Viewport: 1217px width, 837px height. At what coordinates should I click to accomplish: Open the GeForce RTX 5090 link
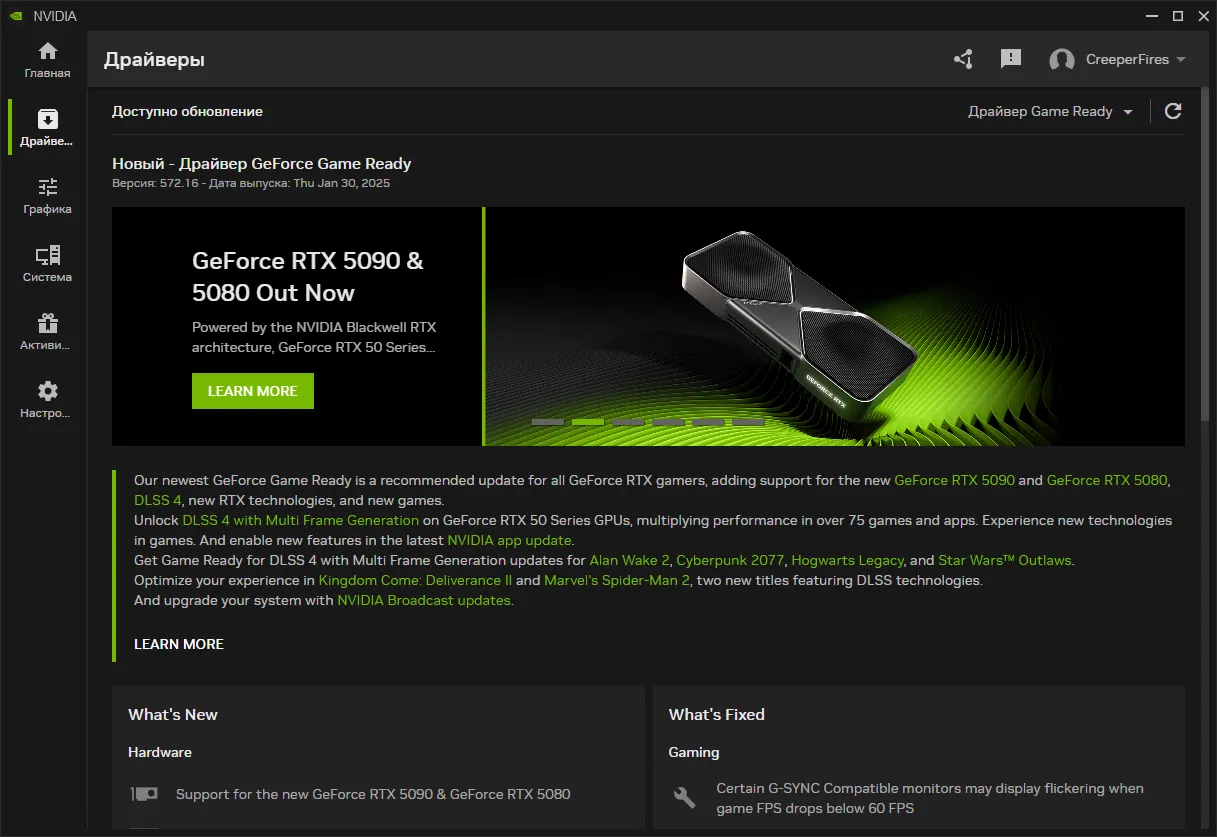point(954,480)
